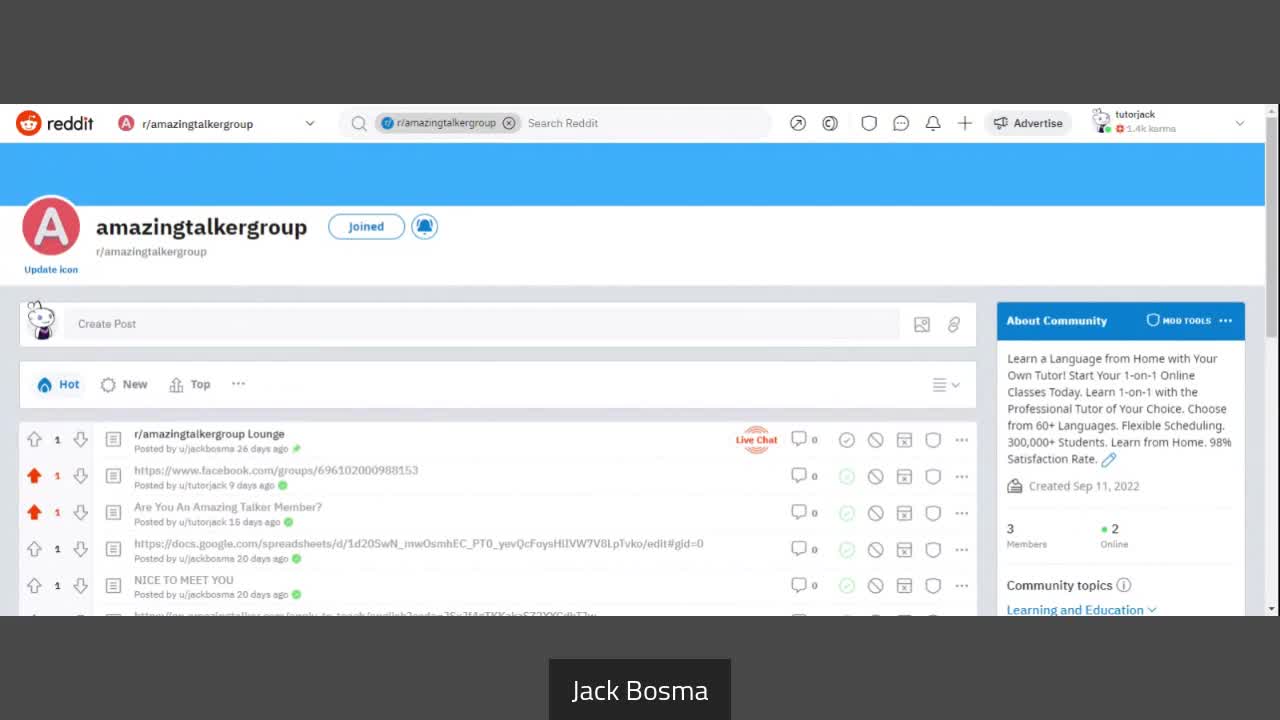Open Are You An Amazing Talker Member? post

[228, 507]
